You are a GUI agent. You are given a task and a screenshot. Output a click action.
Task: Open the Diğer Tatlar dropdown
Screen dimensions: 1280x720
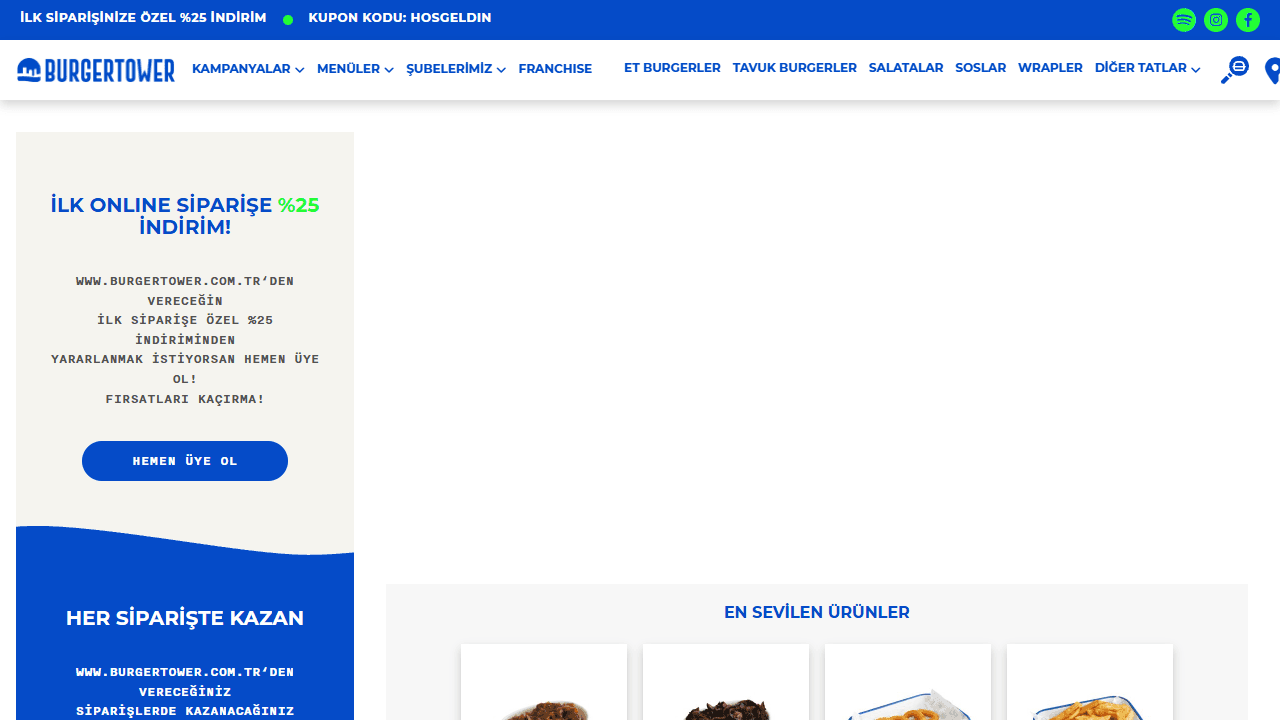click(1147, 68)
